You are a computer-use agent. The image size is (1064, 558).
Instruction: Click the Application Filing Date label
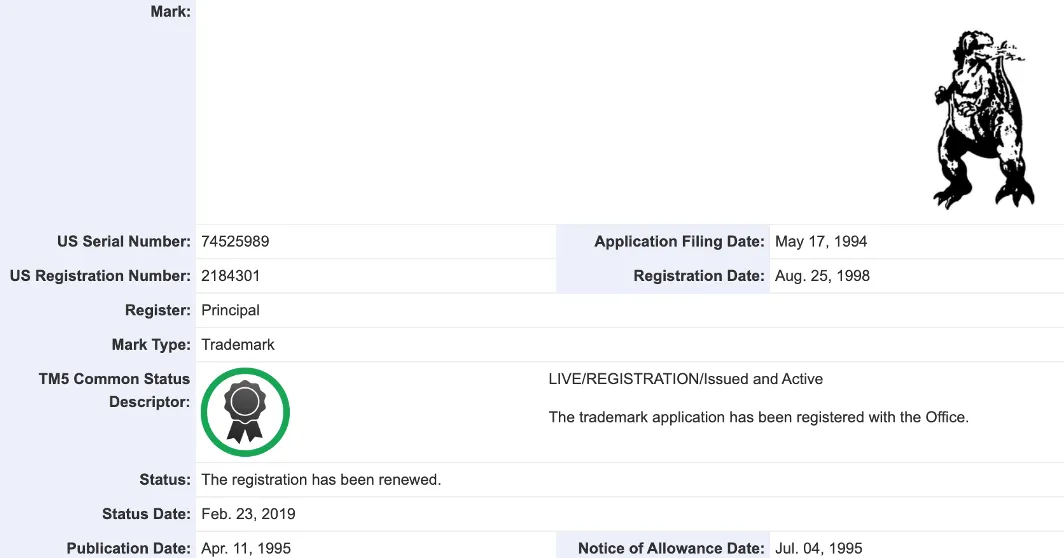tap(679, 242)
